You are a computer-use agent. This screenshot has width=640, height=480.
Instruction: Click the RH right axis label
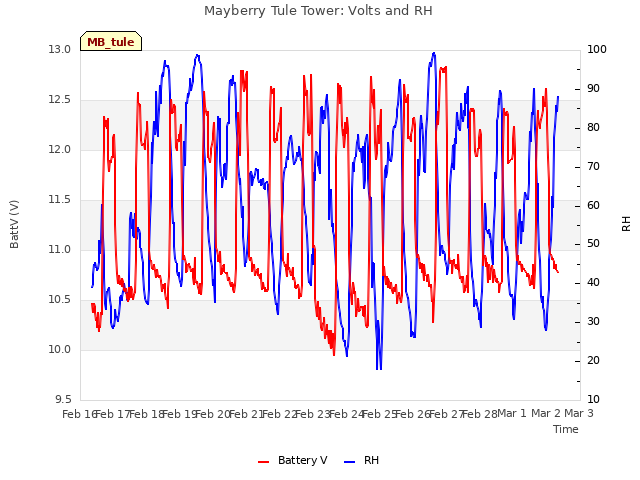coord(626,224)
